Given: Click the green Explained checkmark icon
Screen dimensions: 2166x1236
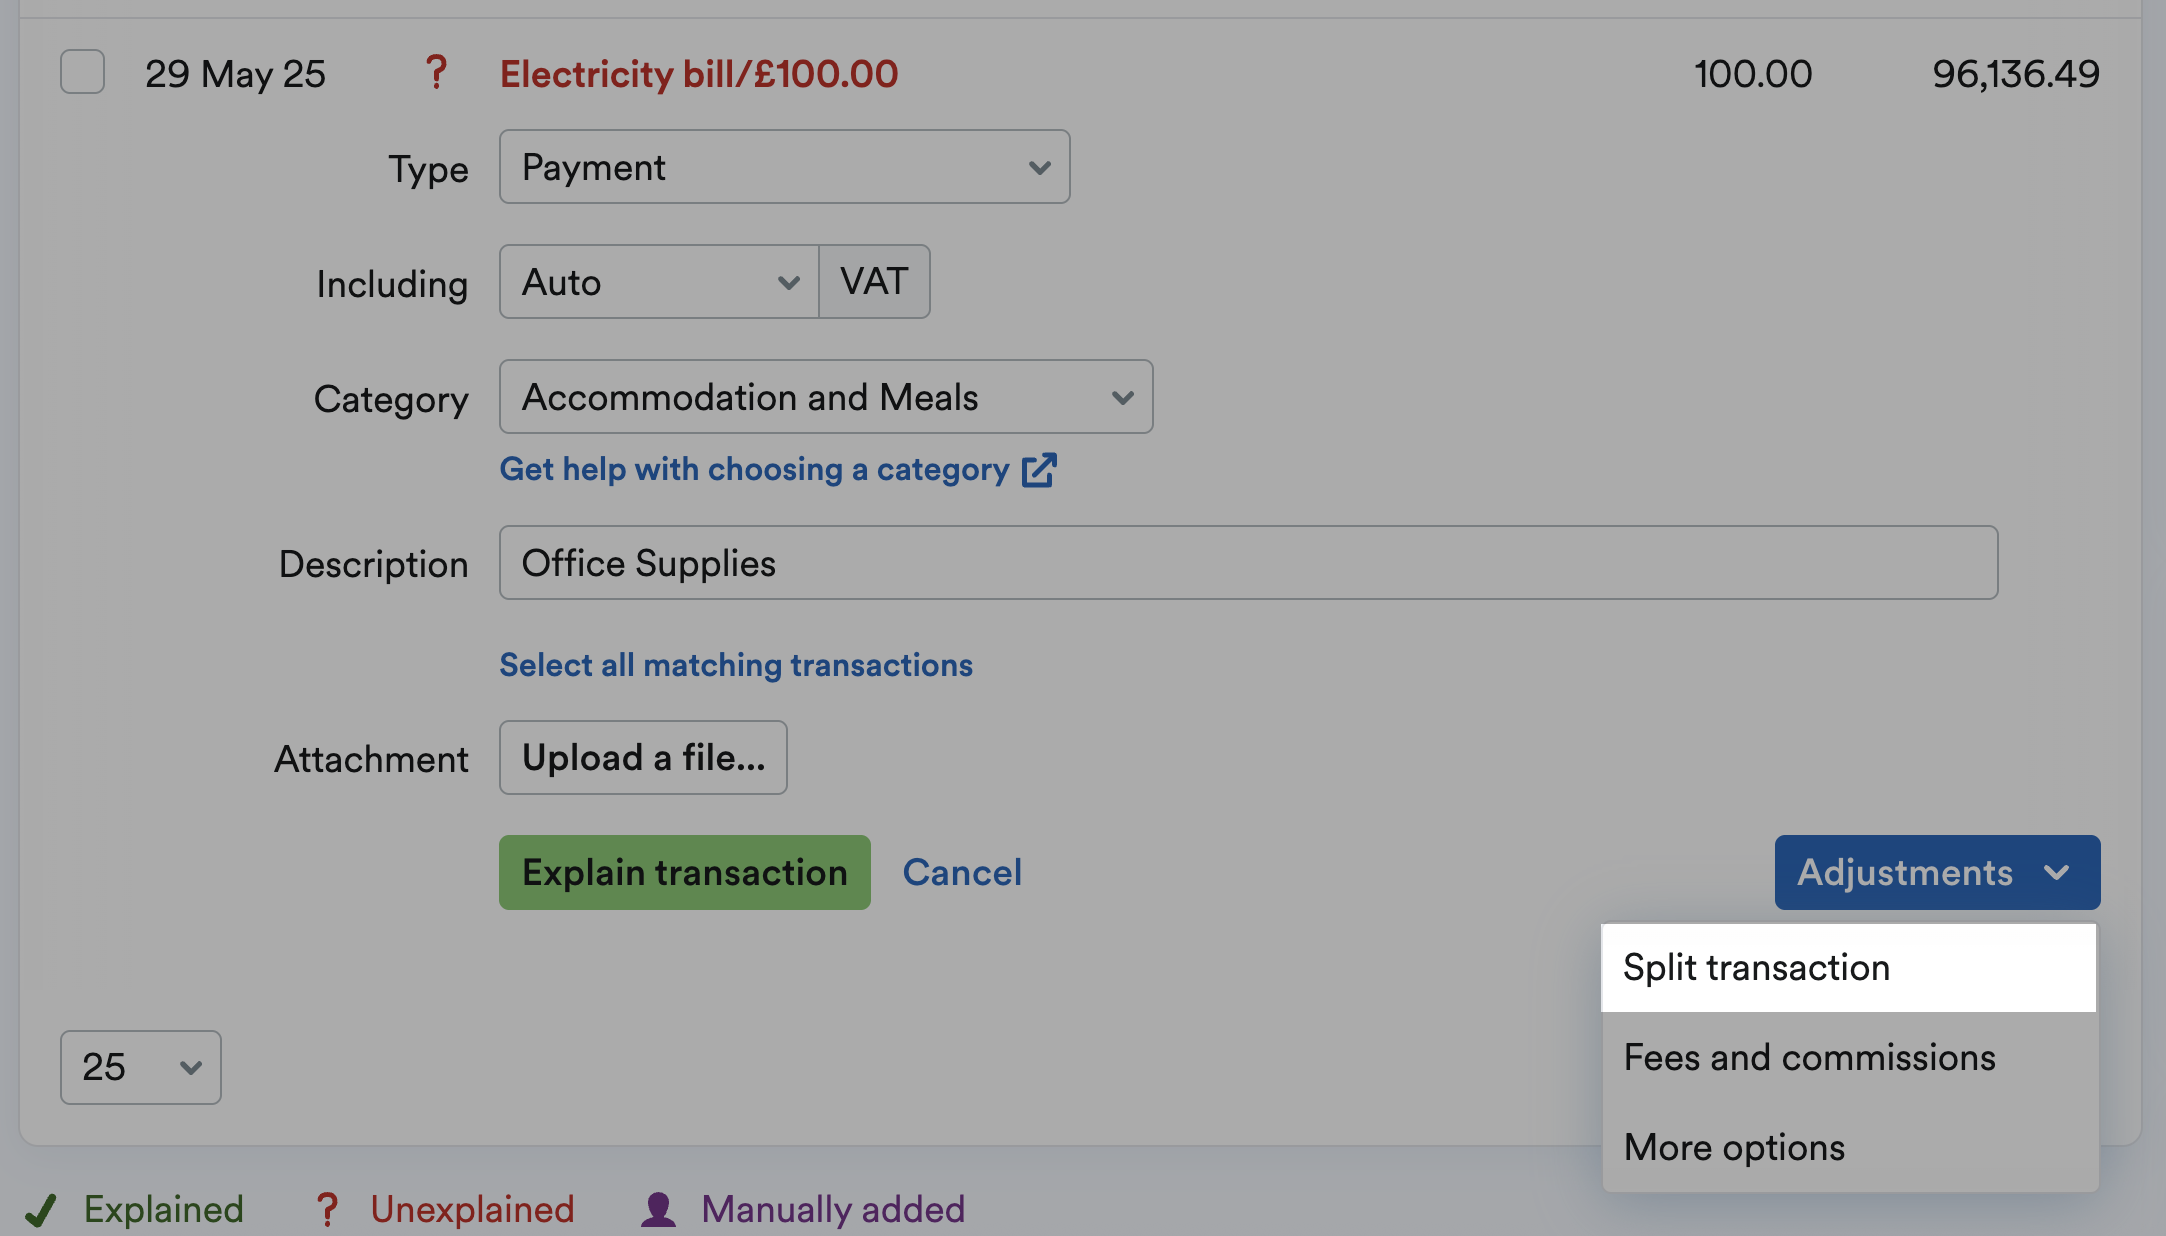Looking at the screenshot, I should [x=41, y=1208].
